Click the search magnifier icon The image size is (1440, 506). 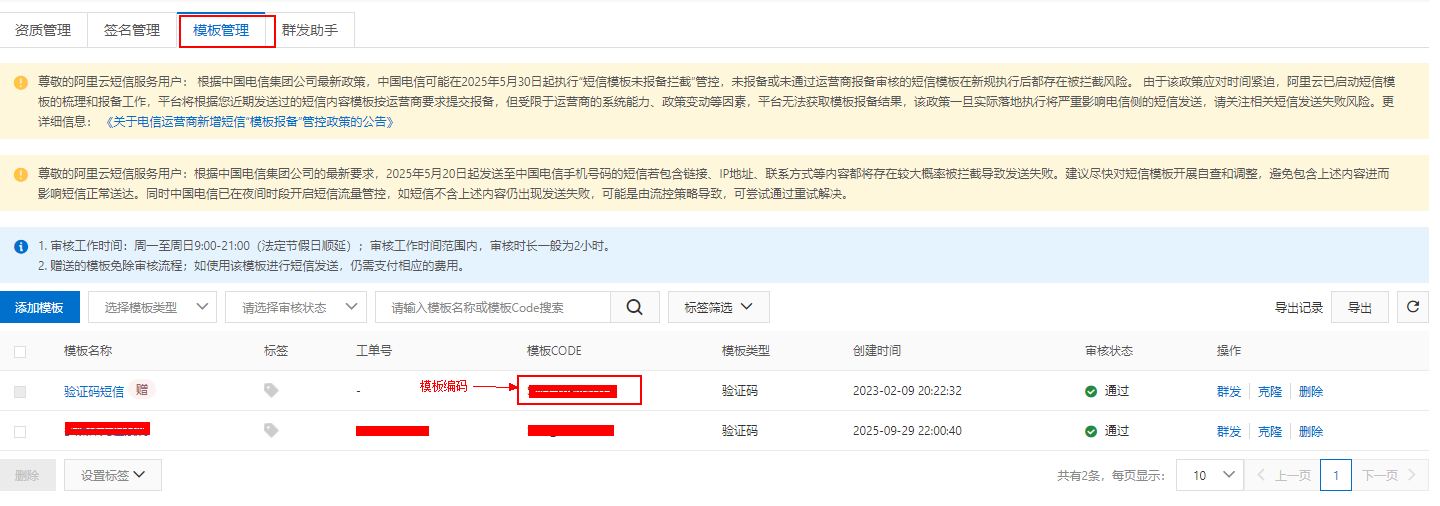pos(635,308)
